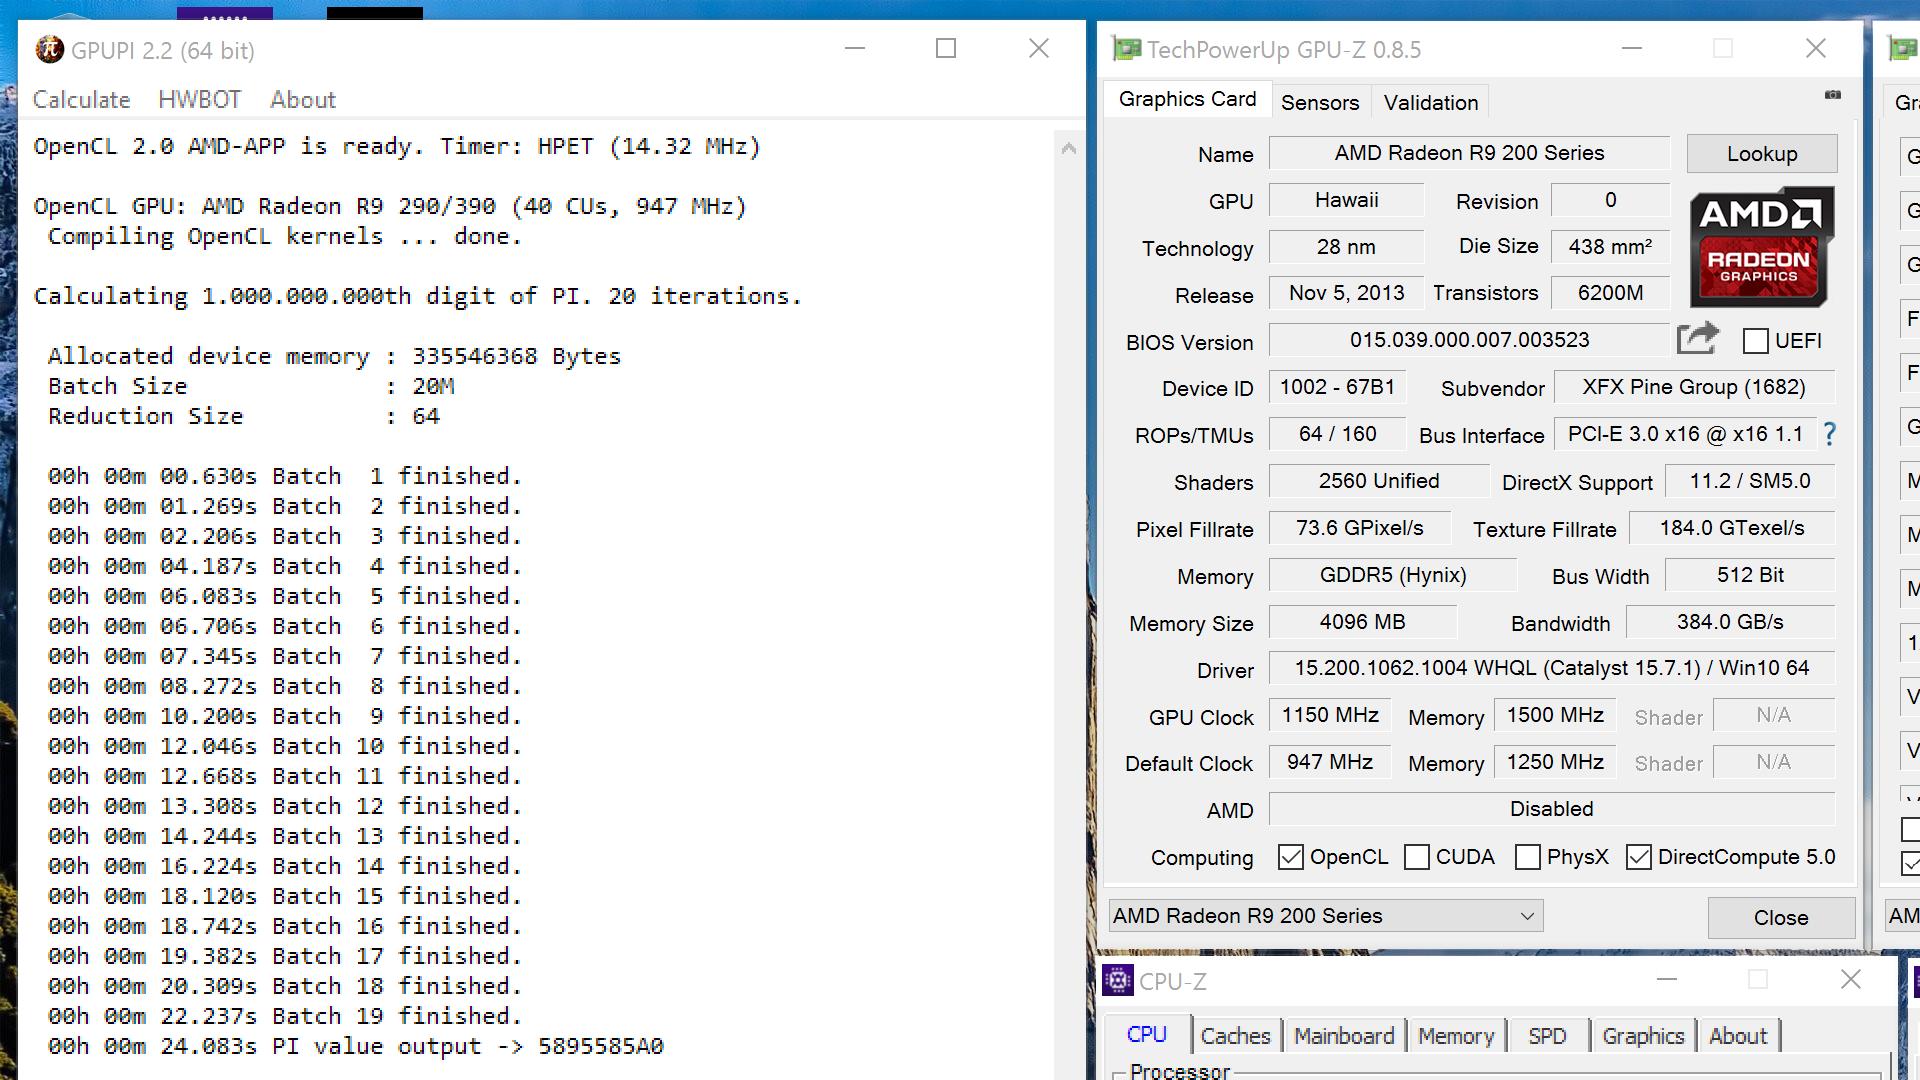Select the CPU tab in CPU-Z
The width and height of the screenshot is (1920, 1080).
coord(1147,1035)
